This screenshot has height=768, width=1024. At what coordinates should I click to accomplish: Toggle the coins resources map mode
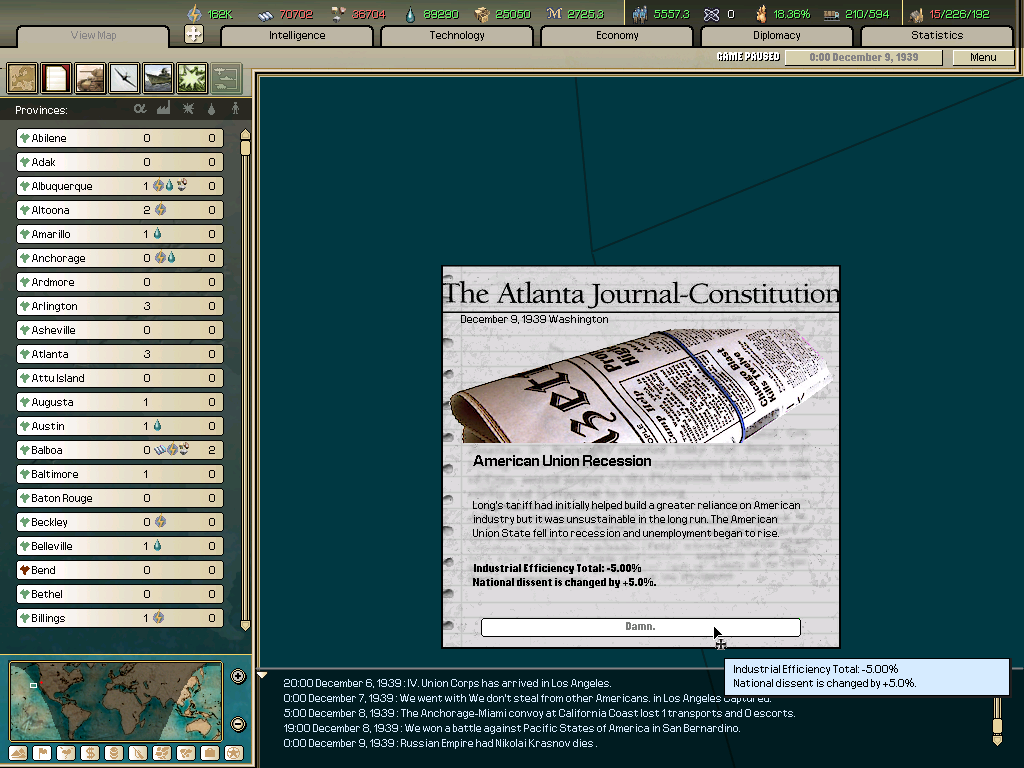[113, 753]
